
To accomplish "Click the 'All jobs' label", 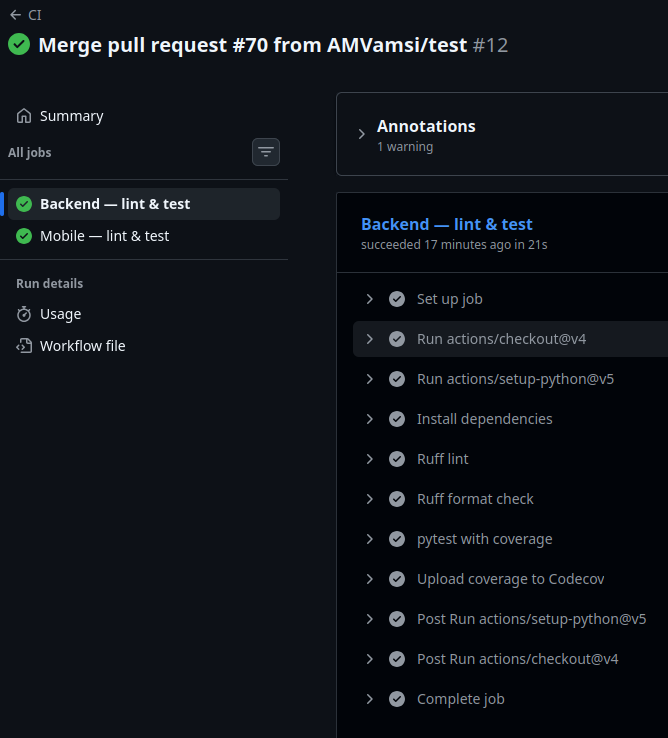I will coord(29,152).
